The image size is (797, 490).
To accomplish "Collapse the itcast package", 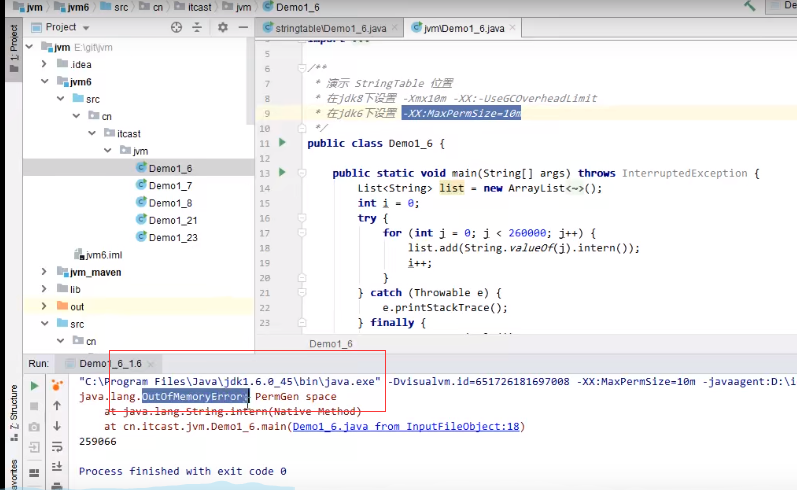I will point(92,133).
